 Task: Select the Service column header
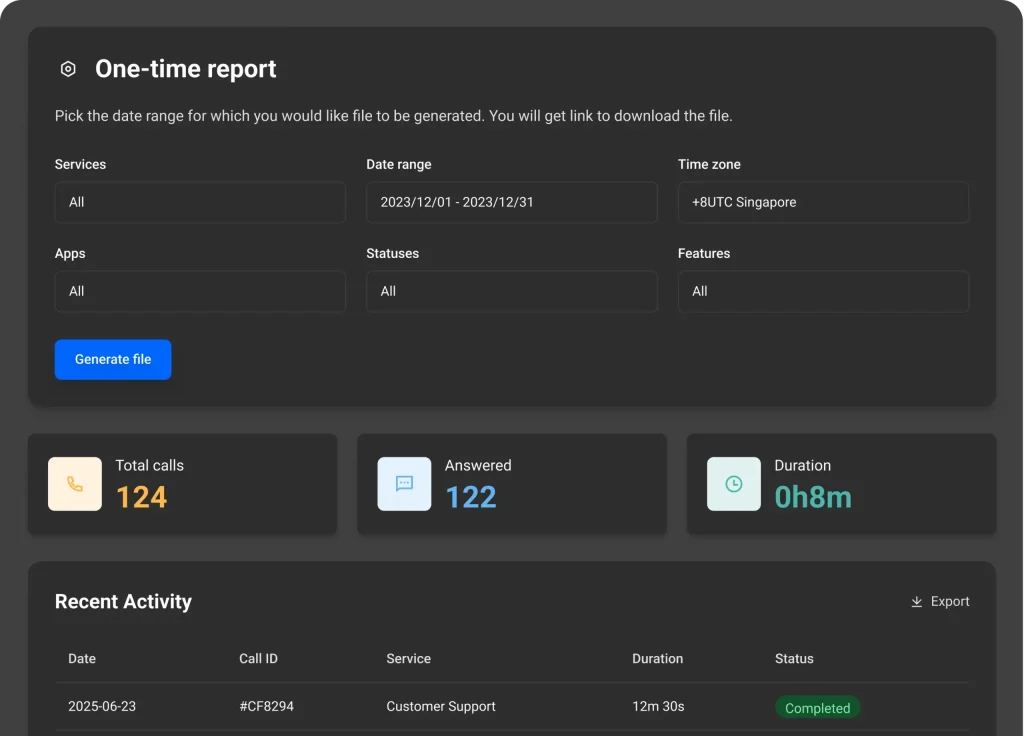tap(408, 659)
